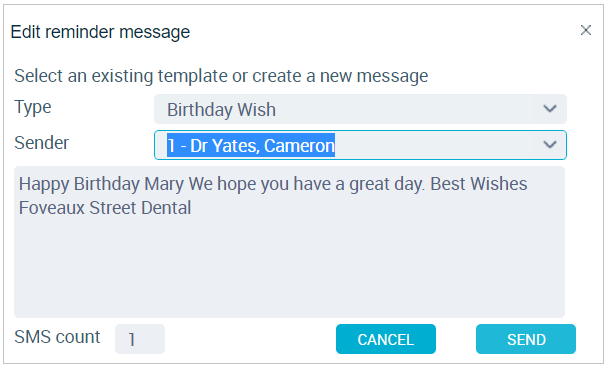Cancel editing the reminder message
This screenshot has width=611, height=371.
pos(386,339)
